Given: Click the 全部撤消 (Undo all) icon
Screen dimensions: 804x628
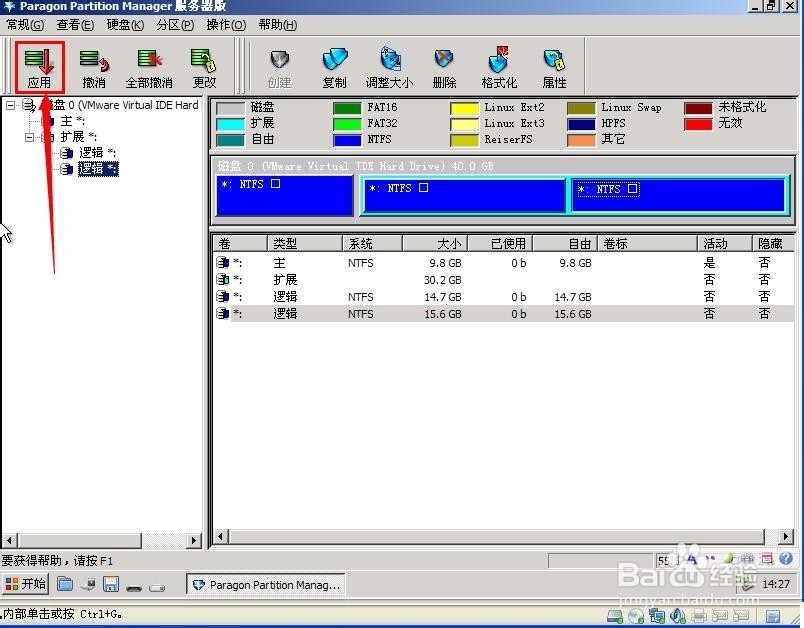Looking at the screenshot, I should [149, 67].
